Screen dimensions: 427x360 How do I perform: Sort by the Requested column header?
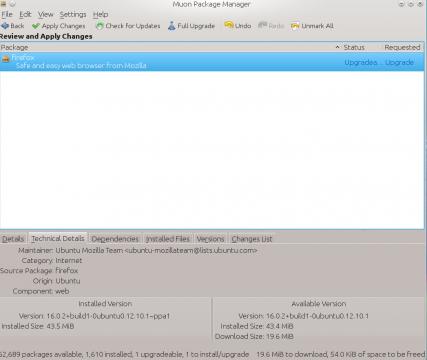(x=402, y=47)
